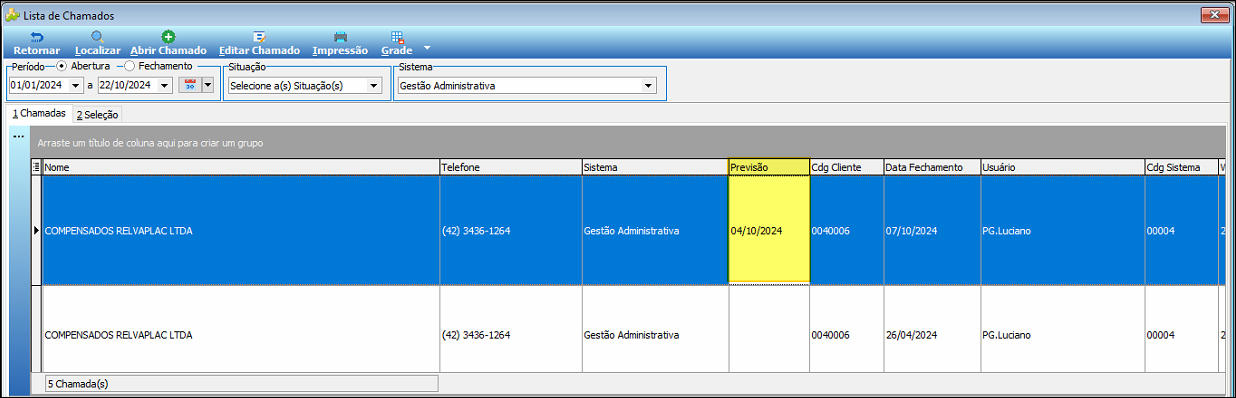Click the Usuário column header
The height and width of the screenshot is (398, 1236).
point(1063,167)
